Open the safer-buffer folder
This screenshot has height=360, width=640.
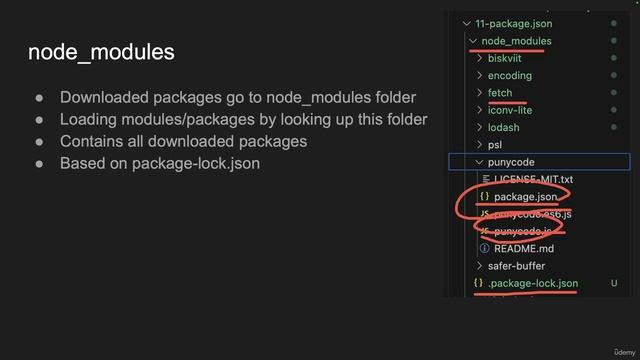[x=516, y=266]
